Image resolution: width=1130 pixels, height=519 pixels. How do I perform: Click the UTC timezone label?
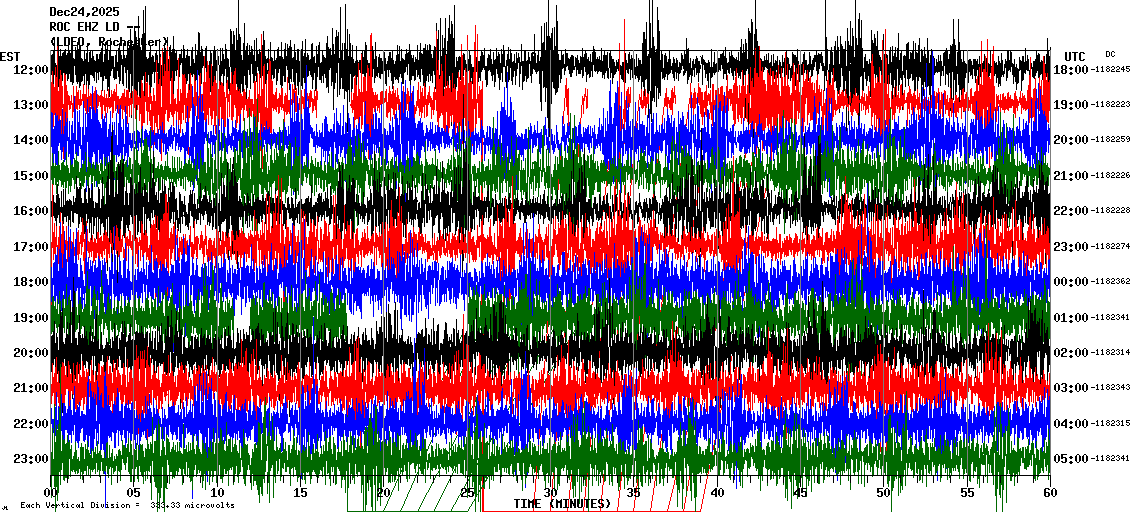[1075, 56]
